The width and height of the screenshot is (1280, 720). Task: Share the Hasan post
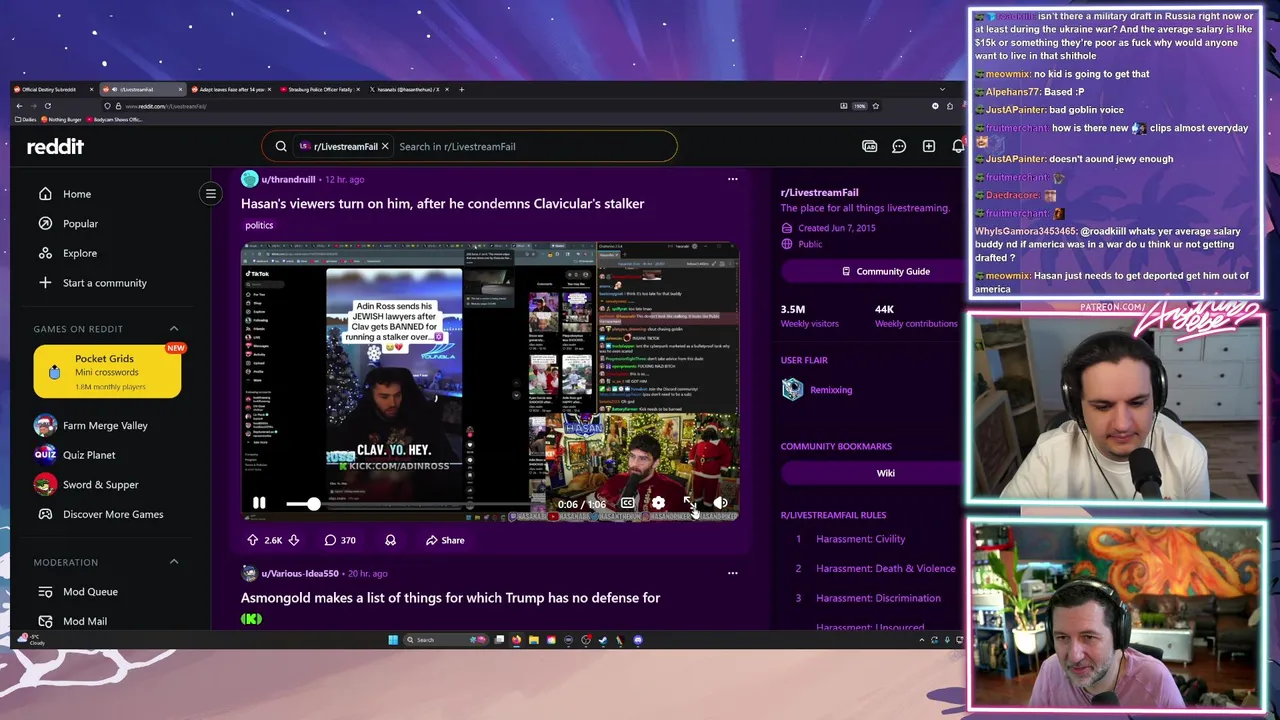pyautogui.click(x=445, y=540)
